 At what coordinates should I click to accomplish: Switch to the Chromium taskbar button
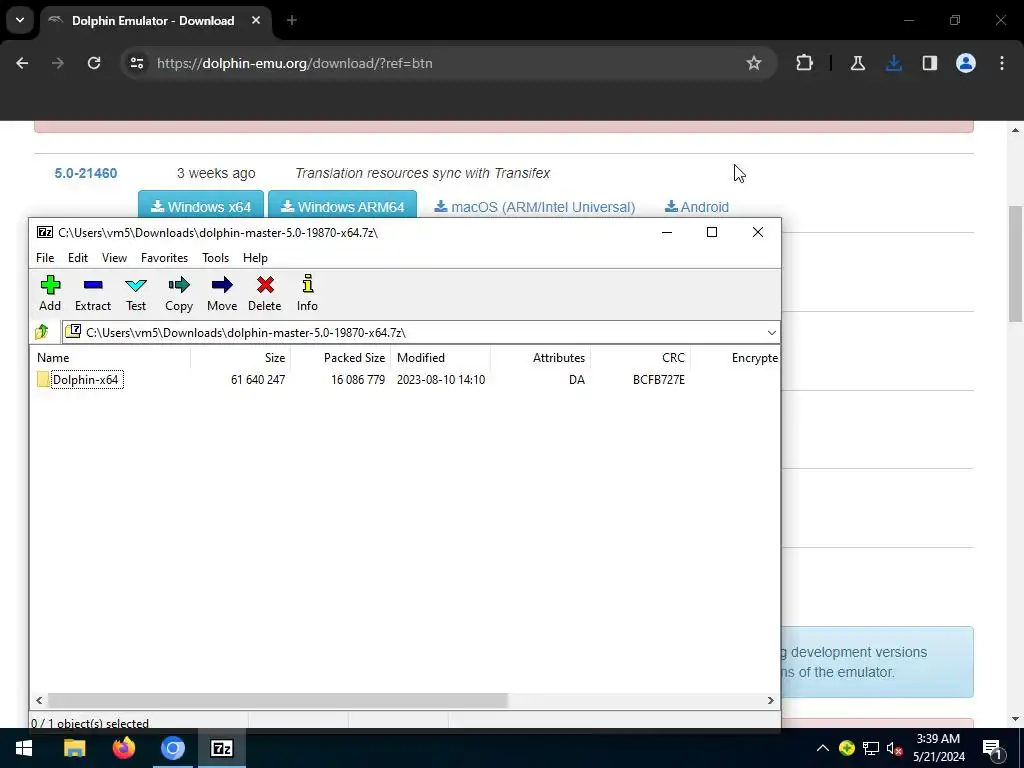pyautogui.click(x=172, y=748)
